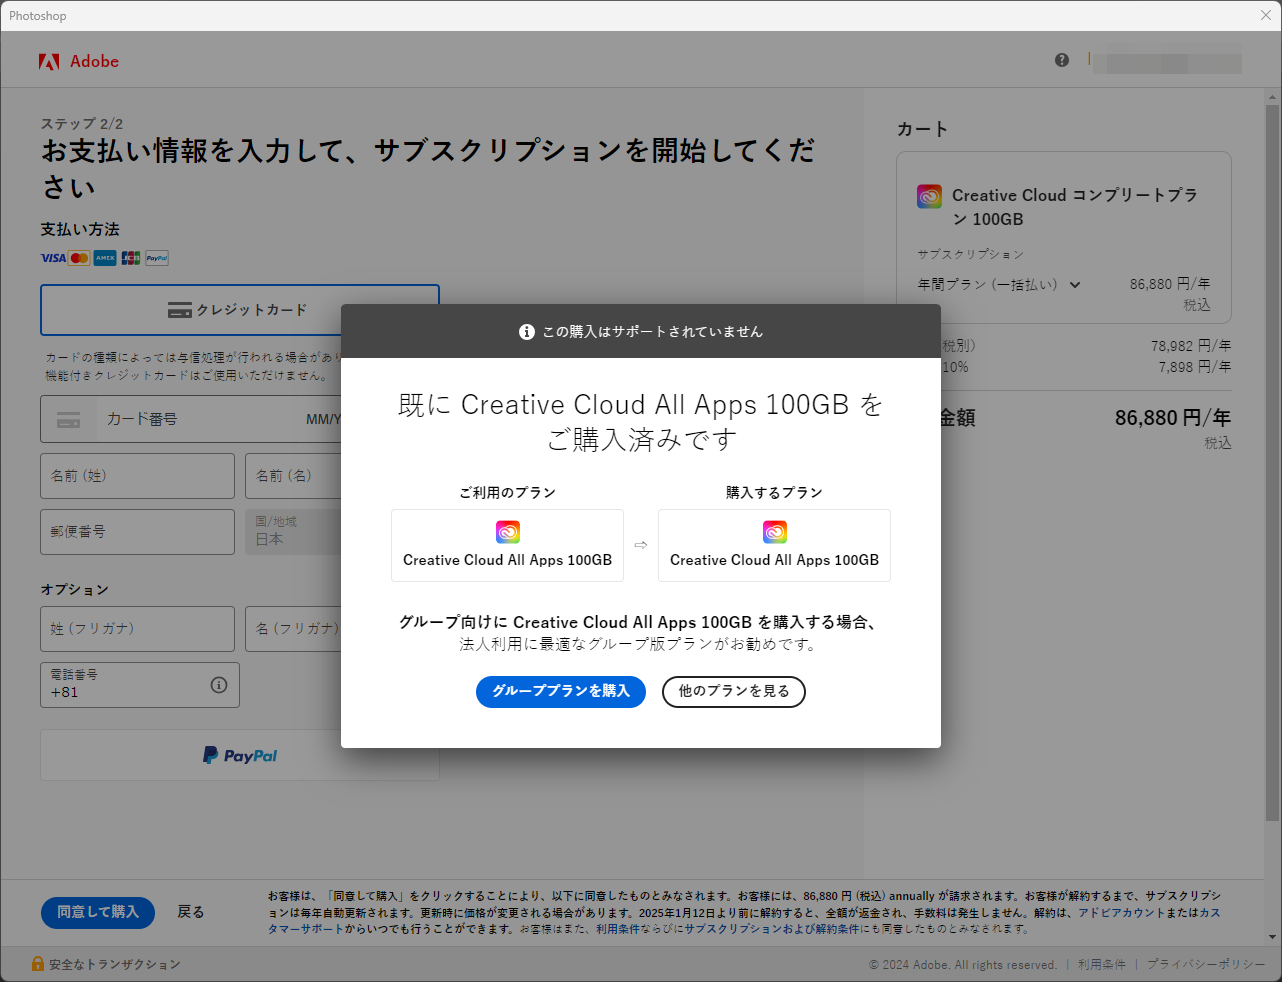Click the scrollbar down arrow
1282x982 pixels.
coord(1273,937)
